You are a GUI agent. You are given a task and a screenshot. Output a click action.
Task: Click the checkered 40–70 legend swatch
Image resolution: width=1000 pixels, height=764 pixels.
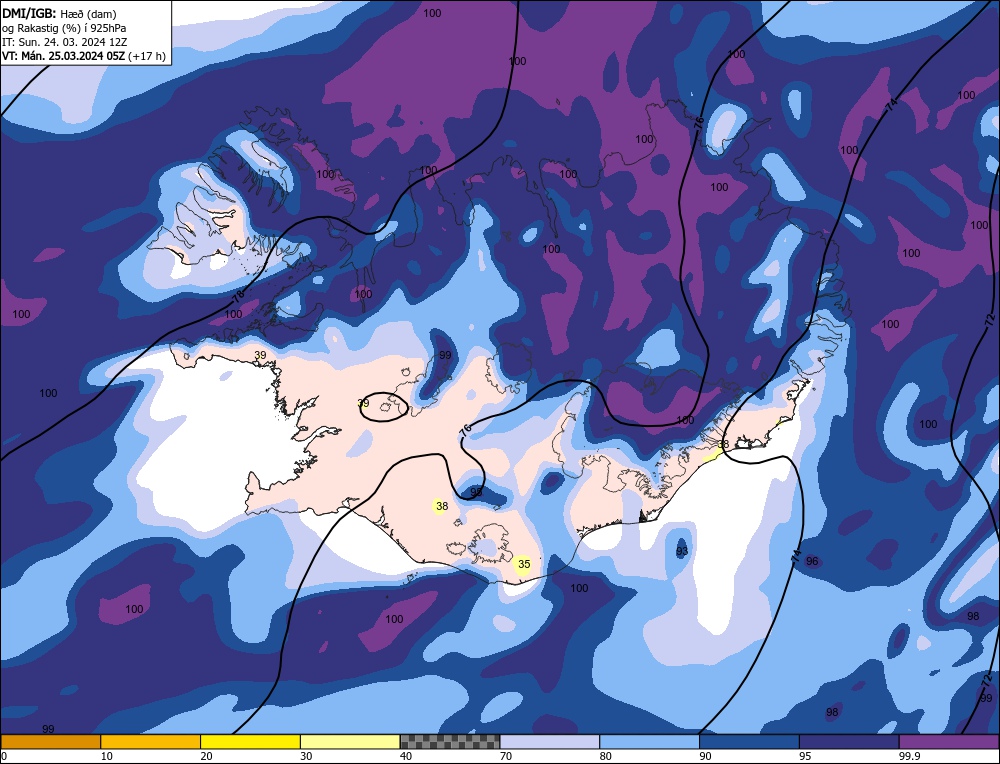coord(450,741)
